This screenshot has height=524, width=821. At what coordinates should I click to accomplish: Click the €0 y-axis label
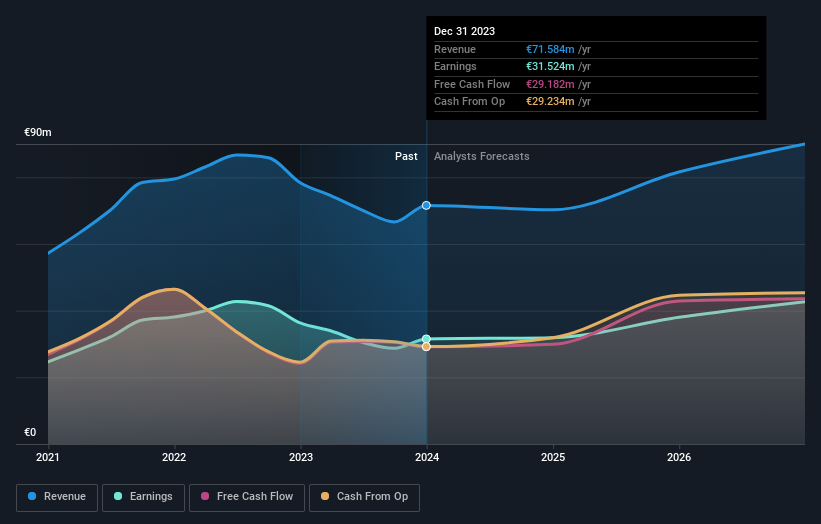30,432
